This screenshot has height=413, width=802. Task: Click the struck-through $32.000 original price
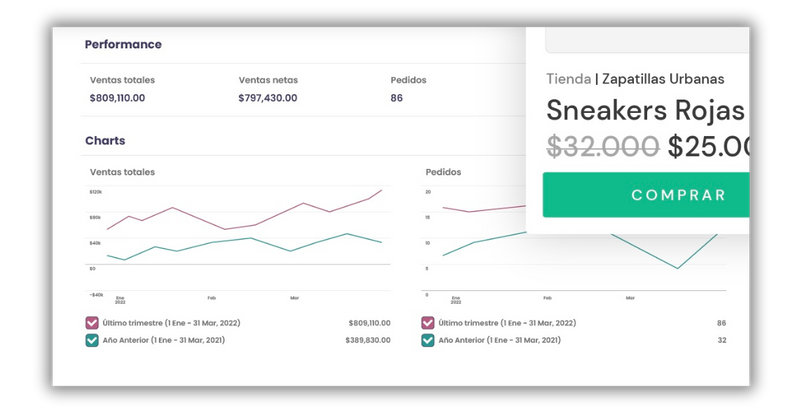pyautogui.click(x=603, y=147)
